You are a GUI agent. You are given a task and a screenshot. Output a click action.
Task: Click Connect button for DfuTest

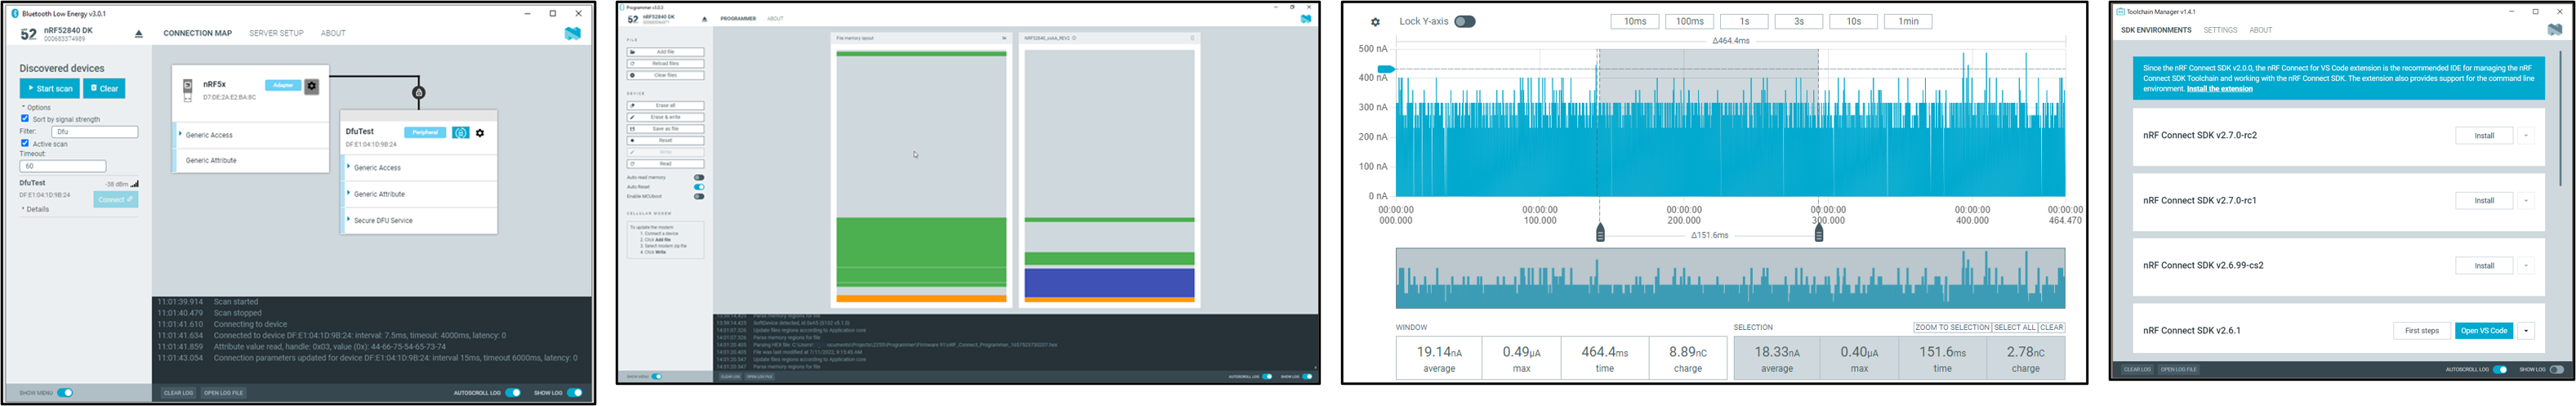click(116, 200)
